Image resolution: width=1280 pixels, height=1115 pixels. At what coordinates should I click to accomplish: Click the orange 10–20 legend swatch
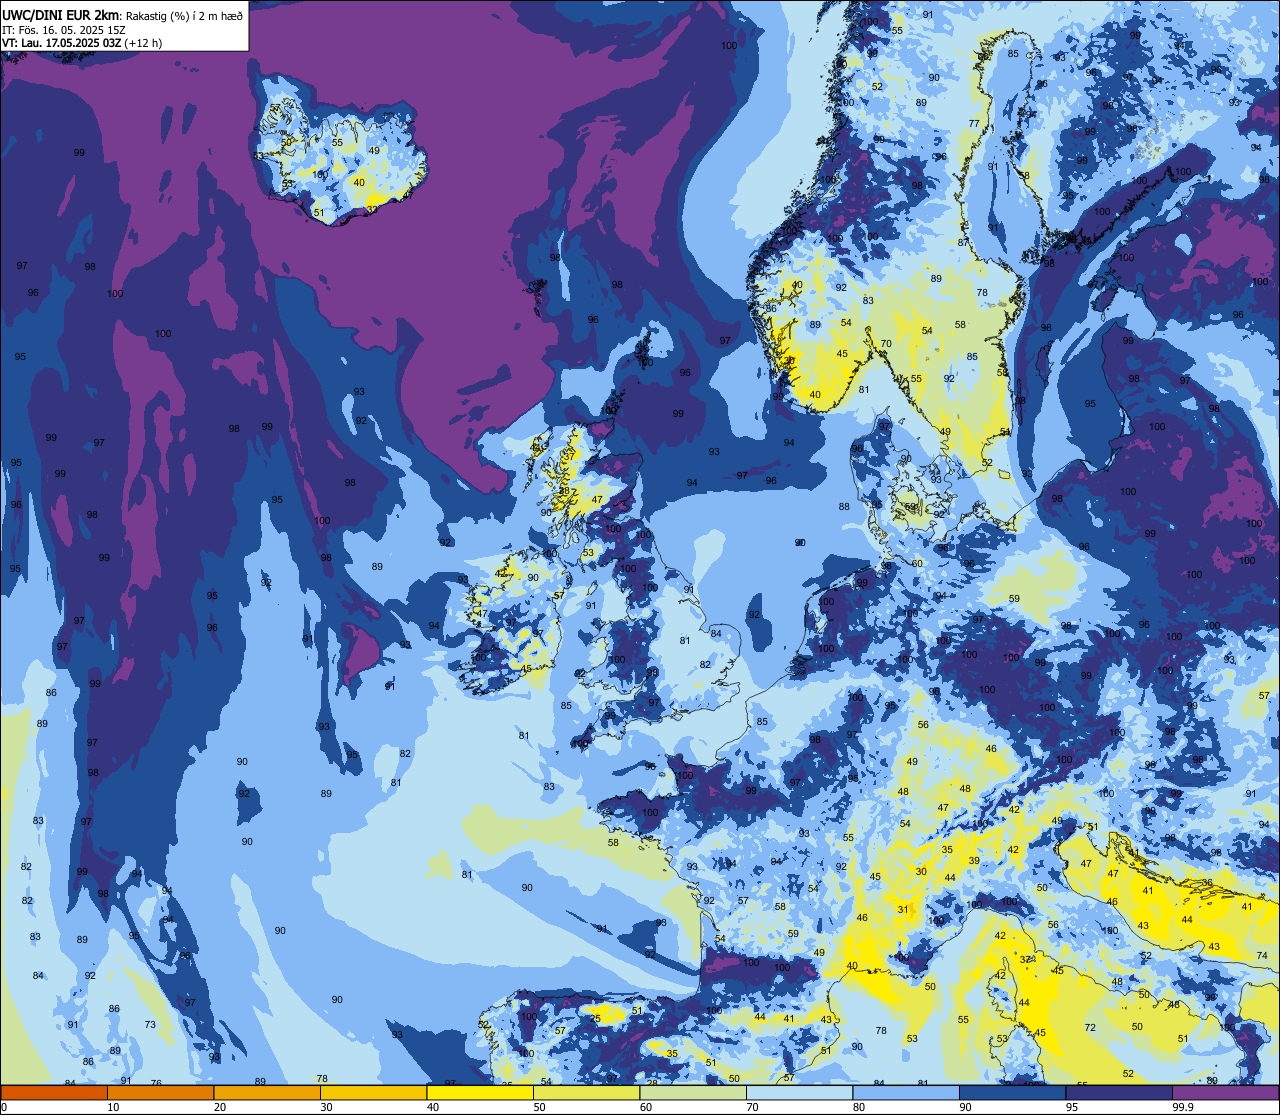(x=160, y=1093)
